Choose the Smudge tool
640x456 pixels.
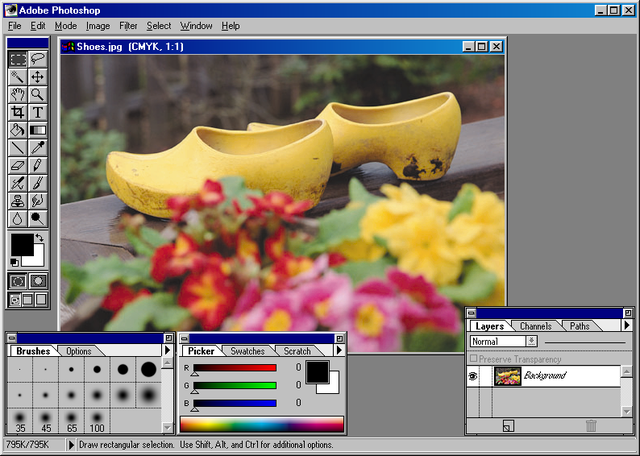(38, 201)
